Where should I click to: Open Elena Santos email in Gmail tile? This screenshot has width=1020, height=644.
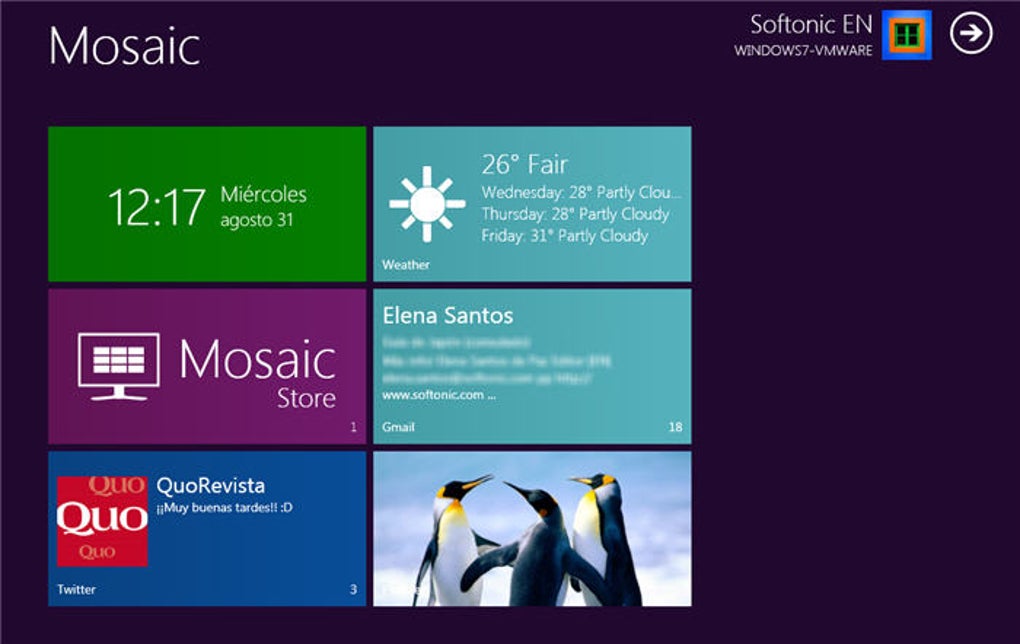448,316
